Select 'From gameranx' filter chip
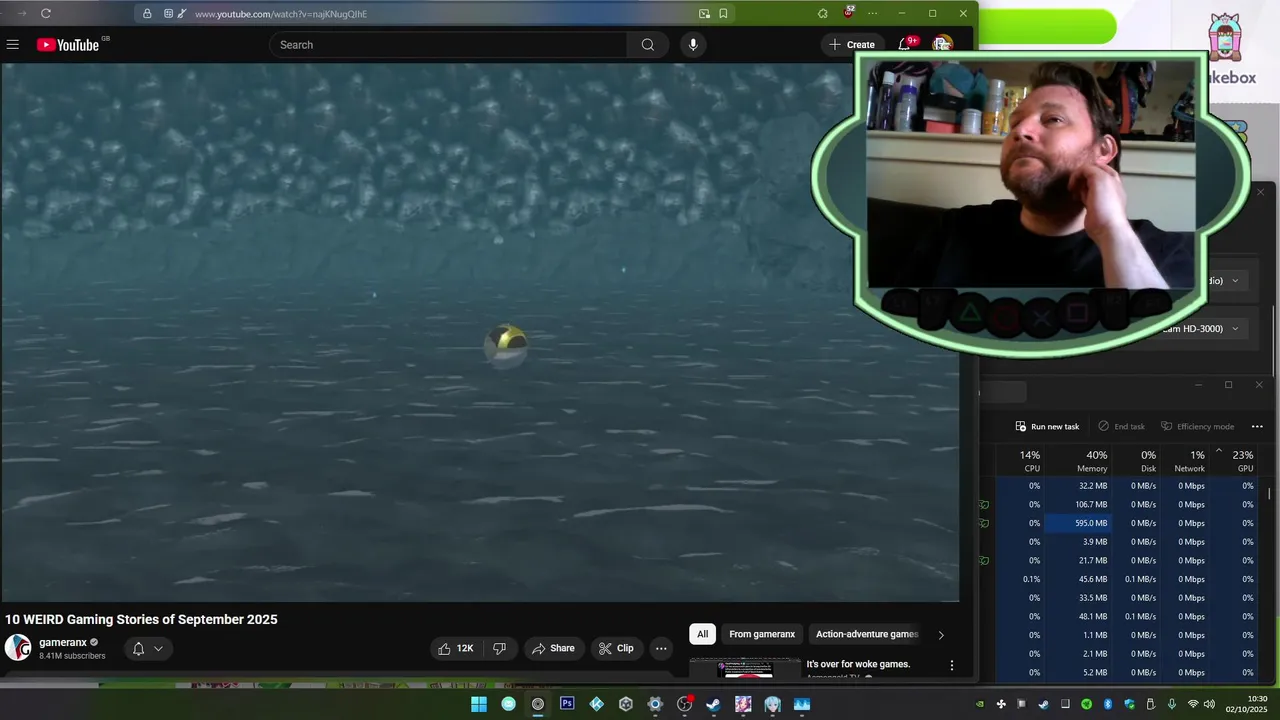Image resolution: width=1280 pixels, height=720 pixels. point(762,634)
